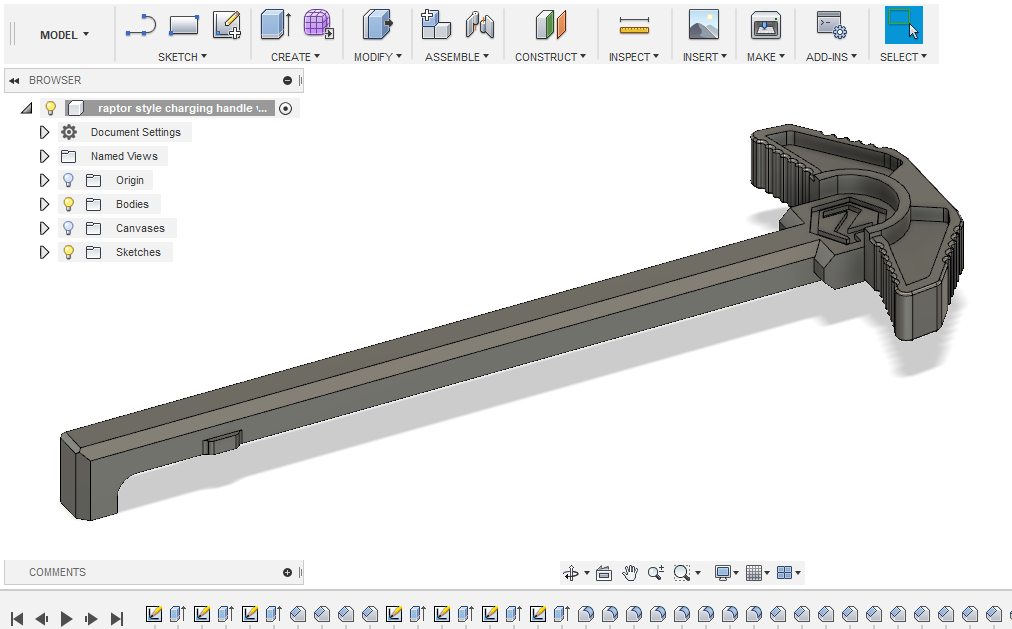Select the Line sketch tool icon
1012x629 pixels.
[x=141, y=26]
